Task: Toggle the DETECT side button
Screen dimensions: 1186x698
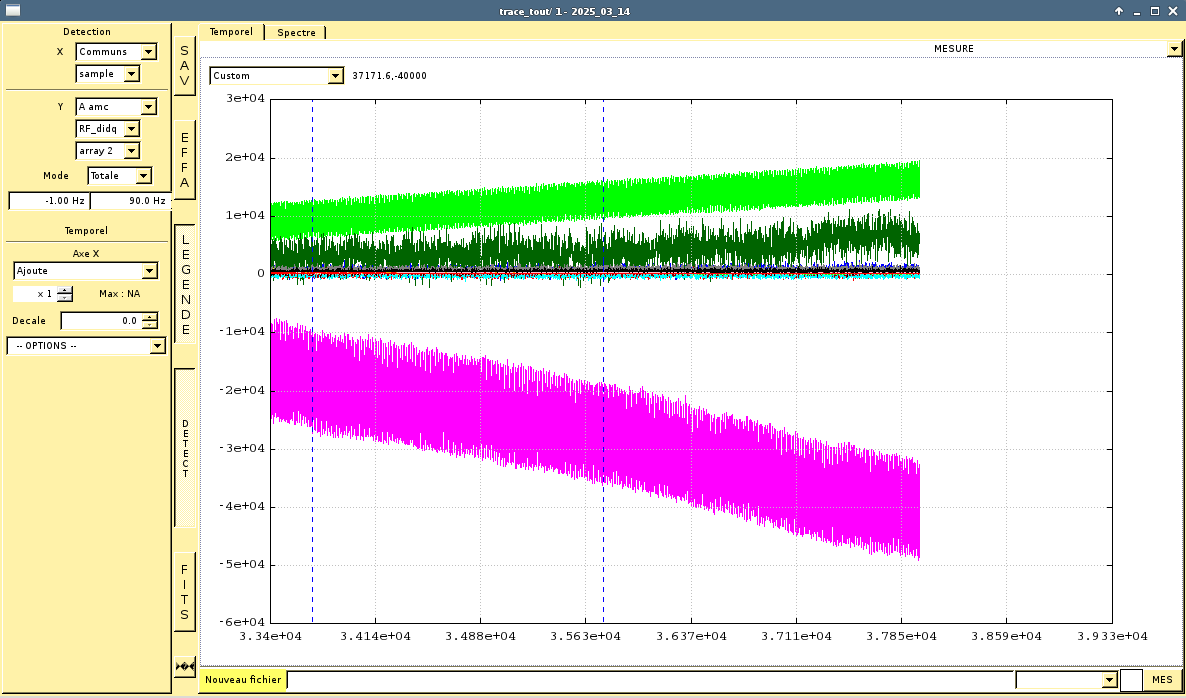Action: coord(185,448)
